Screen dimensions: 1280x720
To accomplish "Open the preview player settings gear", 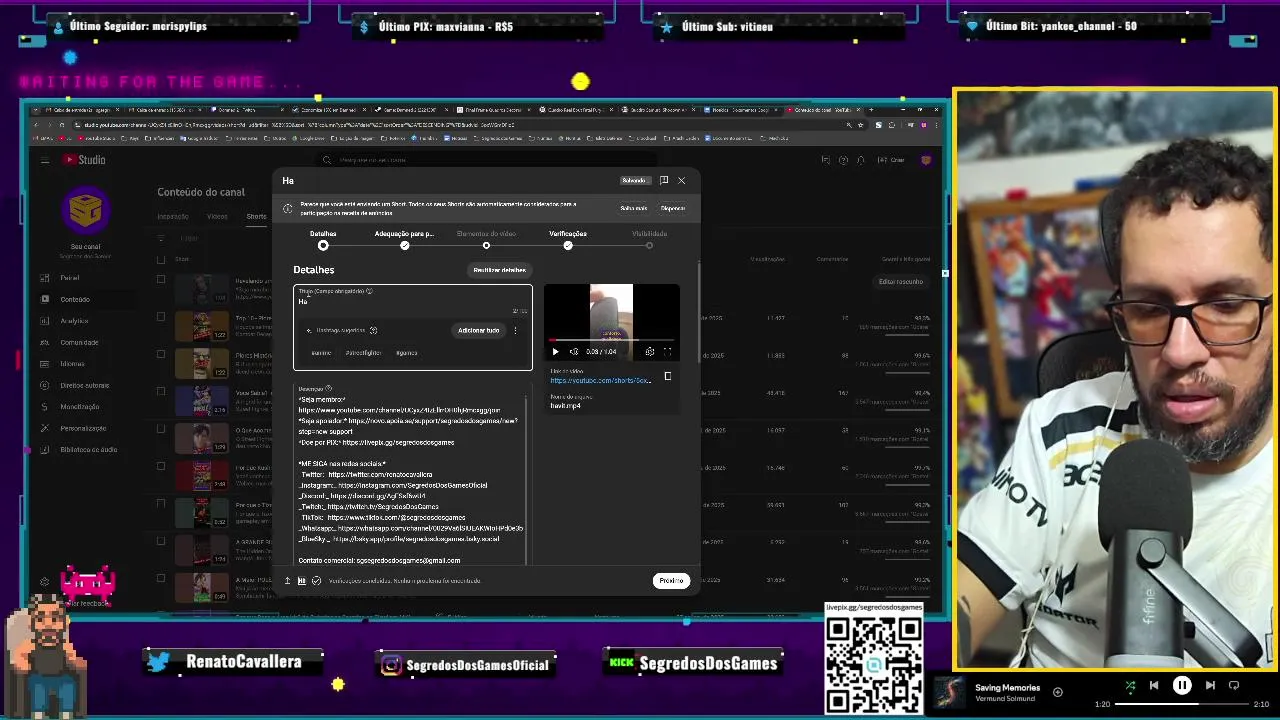I will click(650, 352).
